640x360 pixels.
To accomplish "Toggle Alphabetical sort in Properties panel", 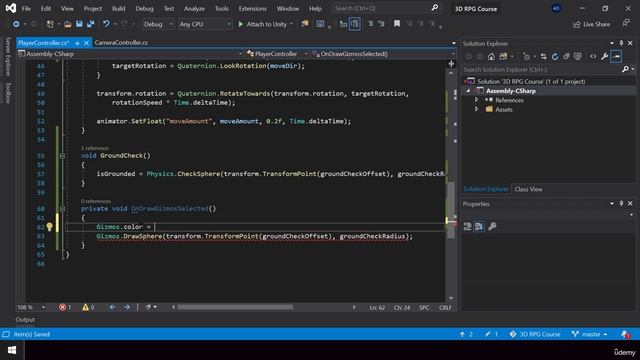I will 479,226.
